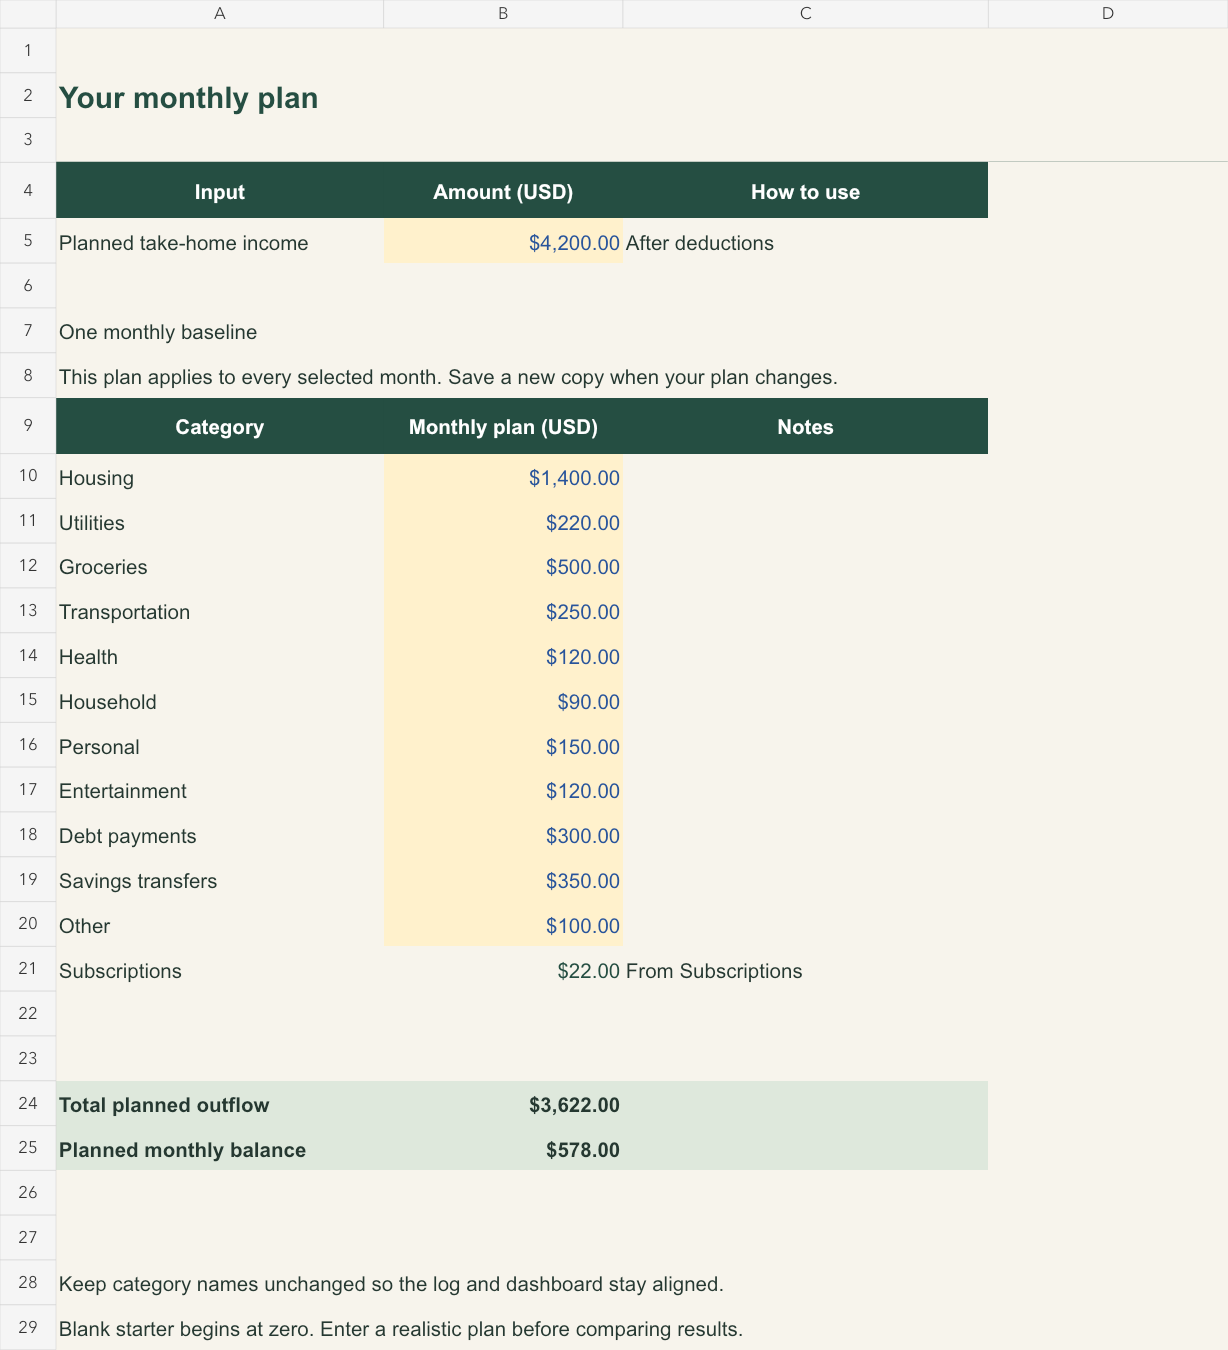Select the Health row amount $120.00
The height and width of the screenshot is (1350, 1228).
(503, 657)
